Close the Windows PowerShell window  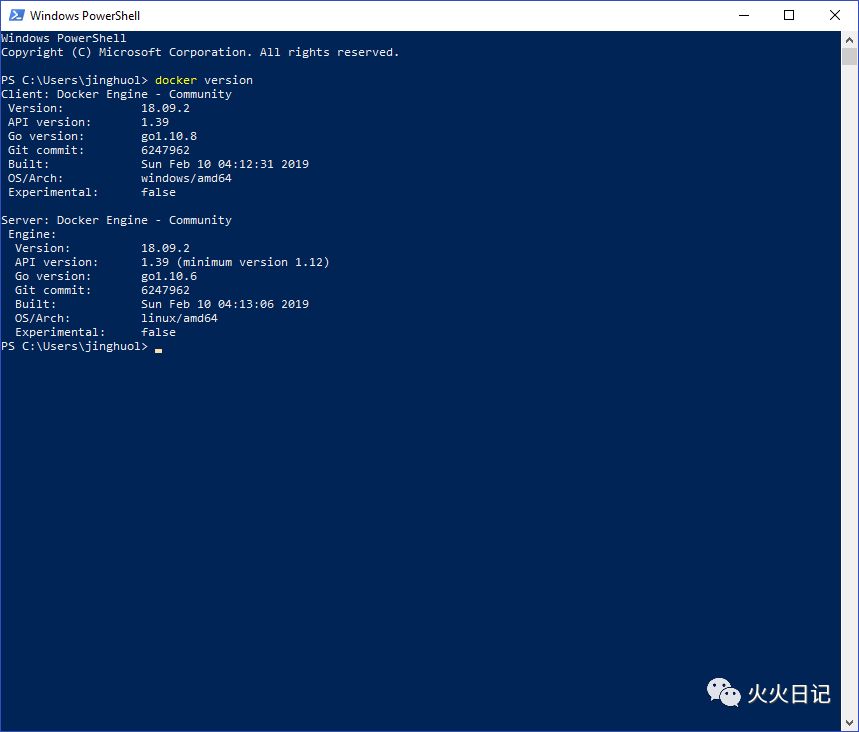[834, 15]
